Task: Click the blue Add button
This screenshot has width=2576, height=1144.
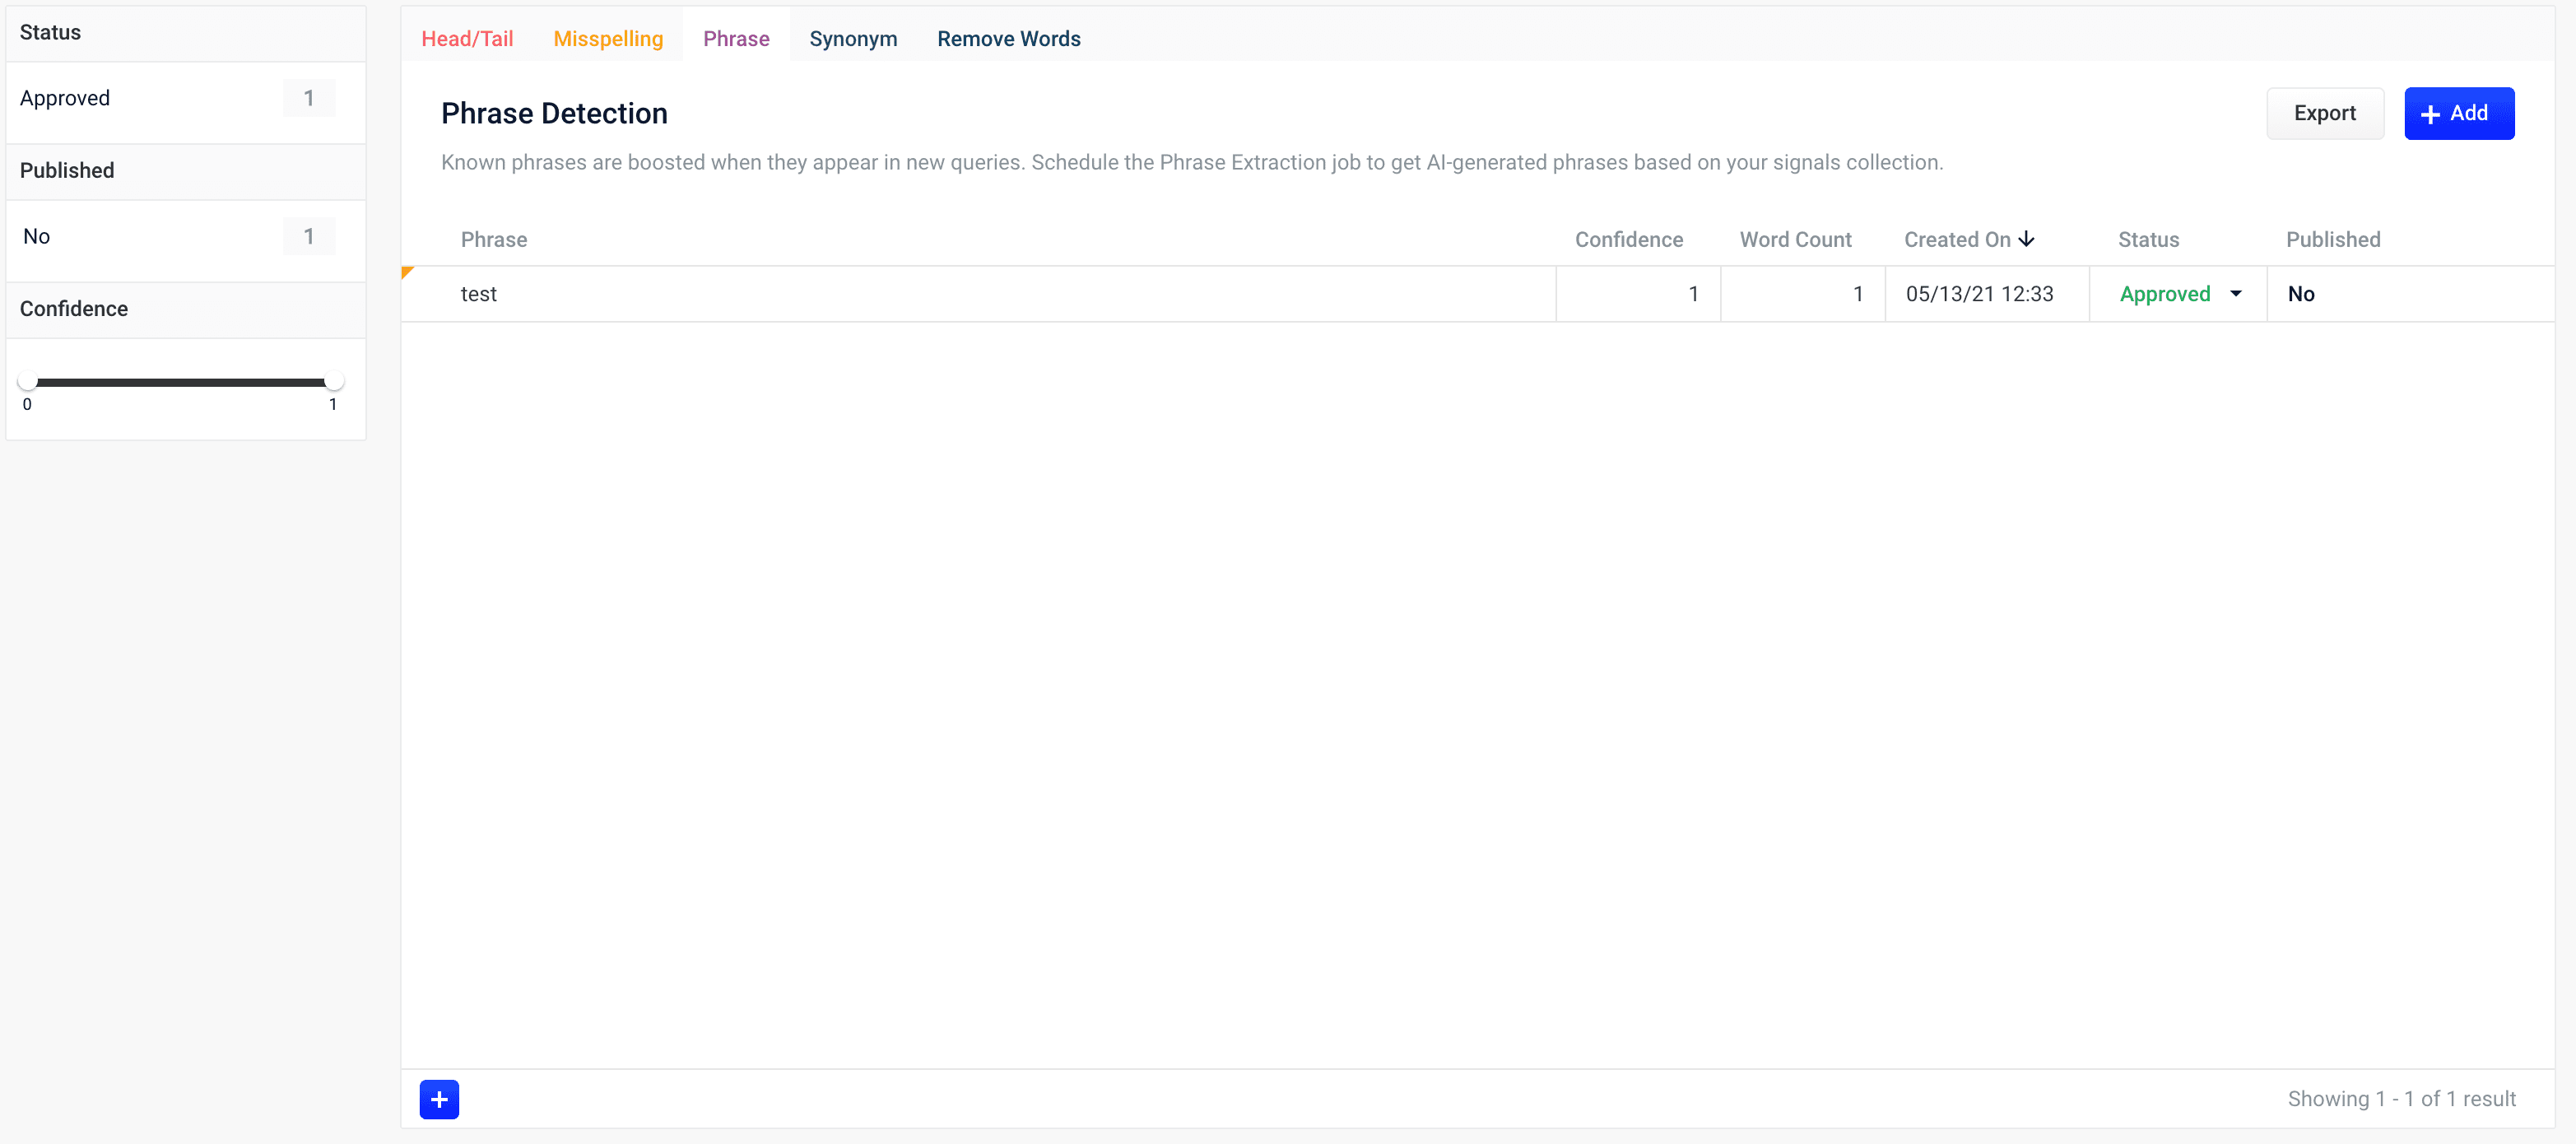Action: click(2458, 113)
